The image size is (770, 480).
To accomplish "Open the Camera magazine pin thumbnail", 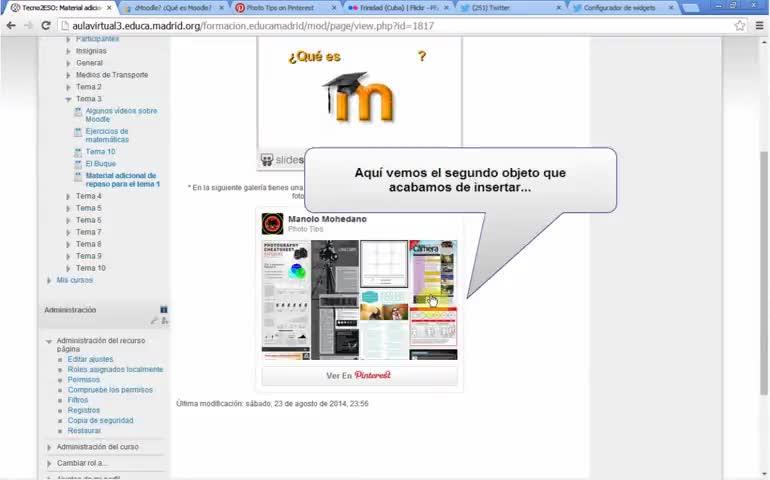I will coord(433,272).
